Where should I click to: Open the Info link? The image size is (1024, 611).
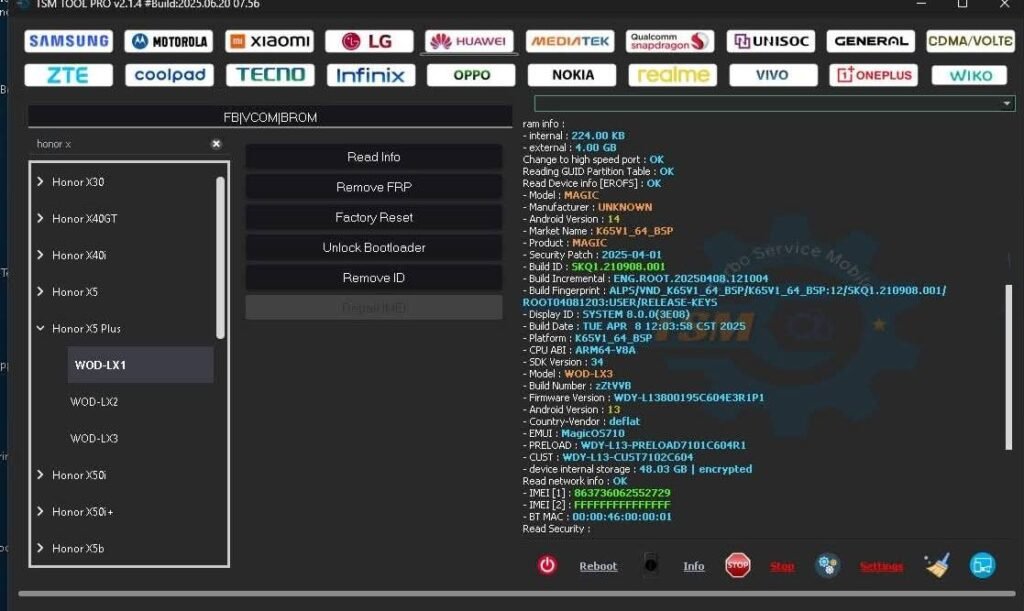pos(694,566)
